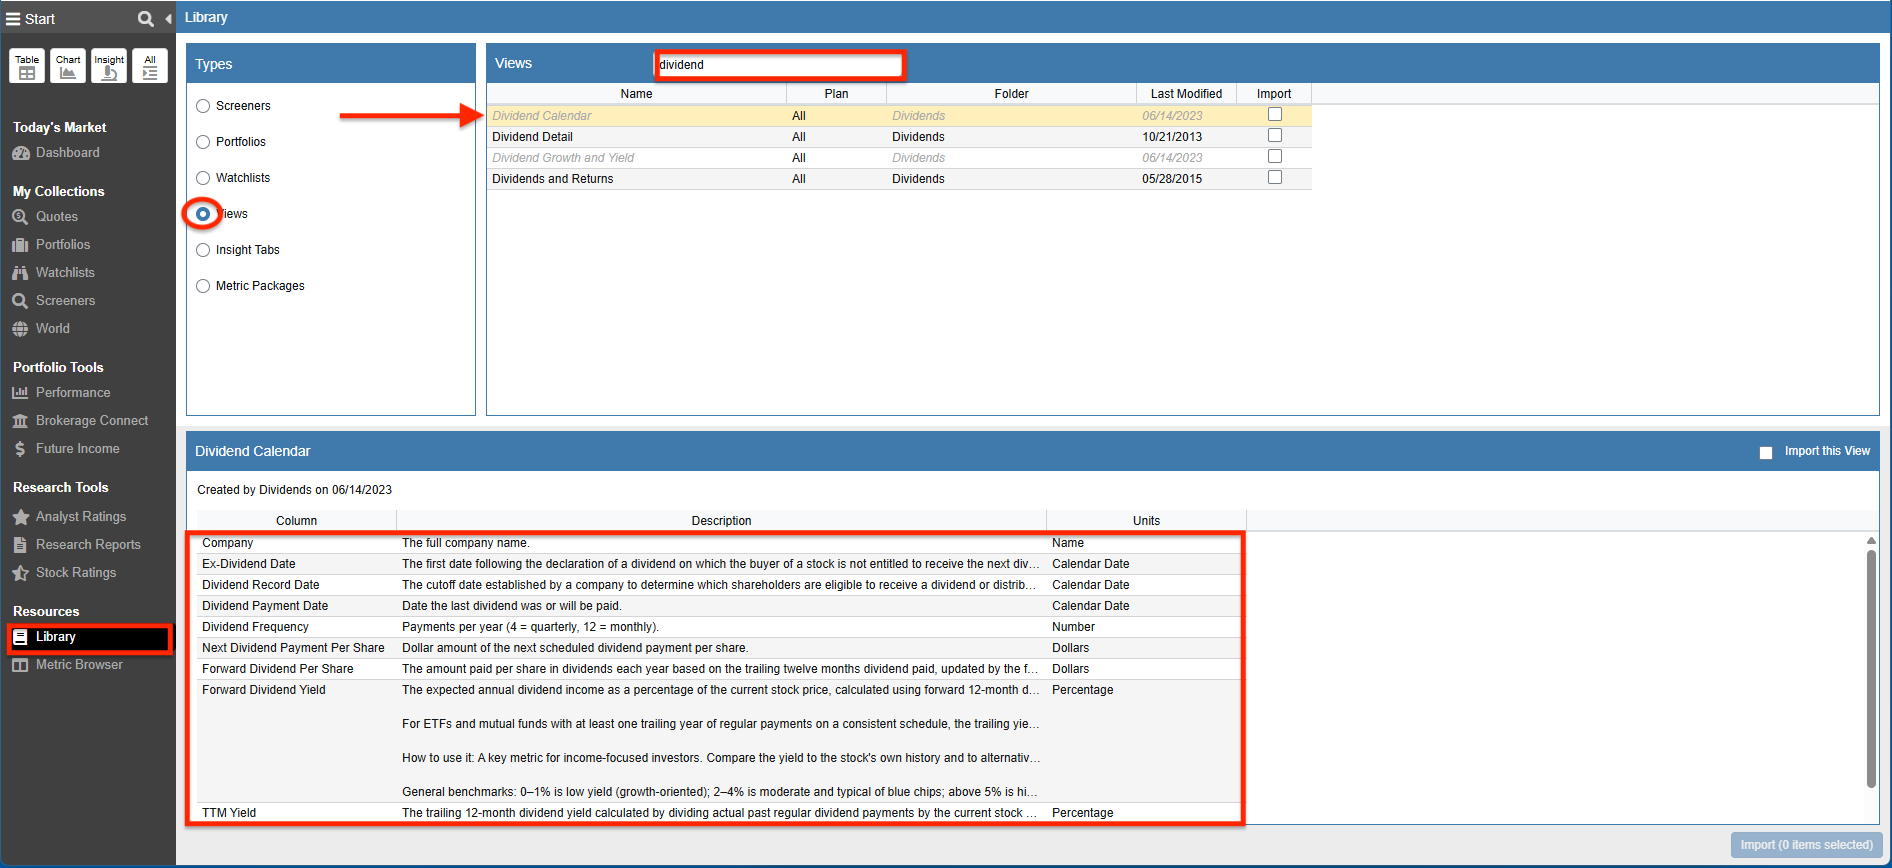Image resolution: width=1892 pixels, height=868 pixels.
Task: Open the Start hamburger menu
Action: 13,19
